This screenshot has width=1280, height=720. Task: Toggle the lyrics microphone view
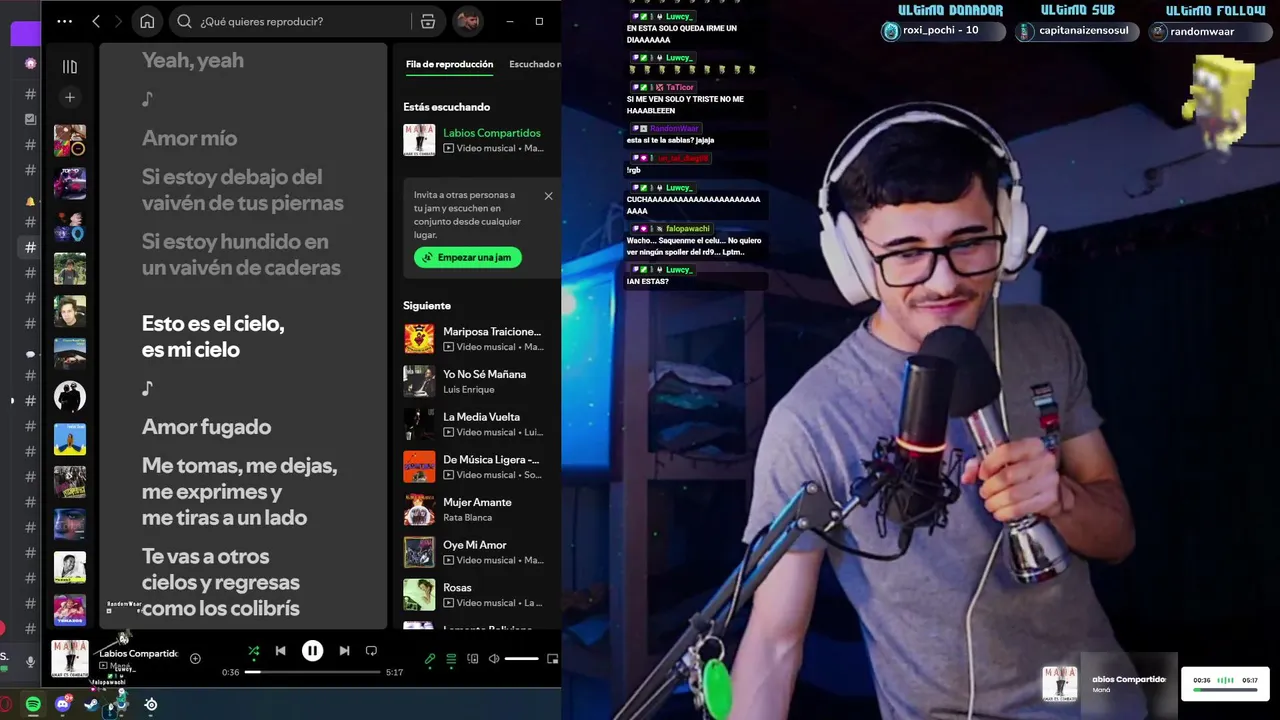coord(430,659)
